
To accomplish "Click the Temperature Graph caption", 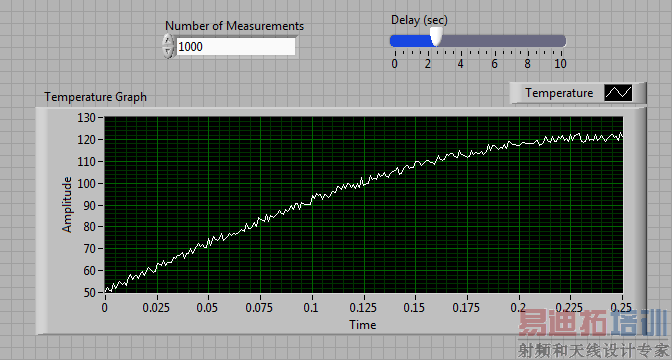I will (95, 97).
